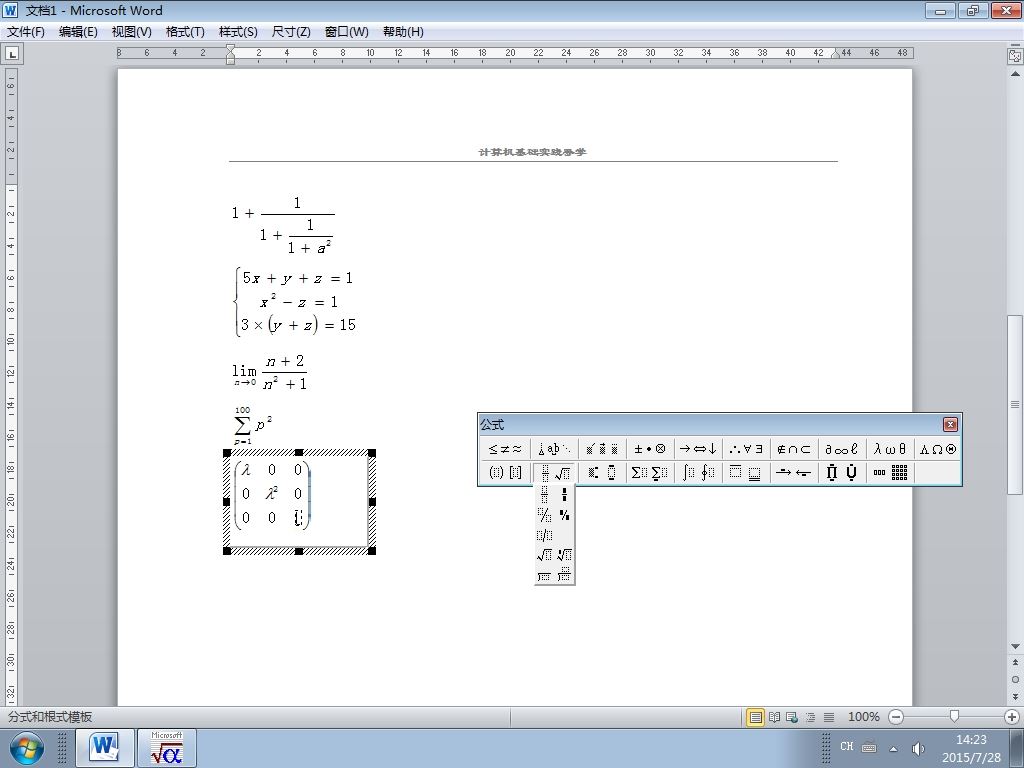
Task: Click the next page browse button
Action: pos(1015,696)
